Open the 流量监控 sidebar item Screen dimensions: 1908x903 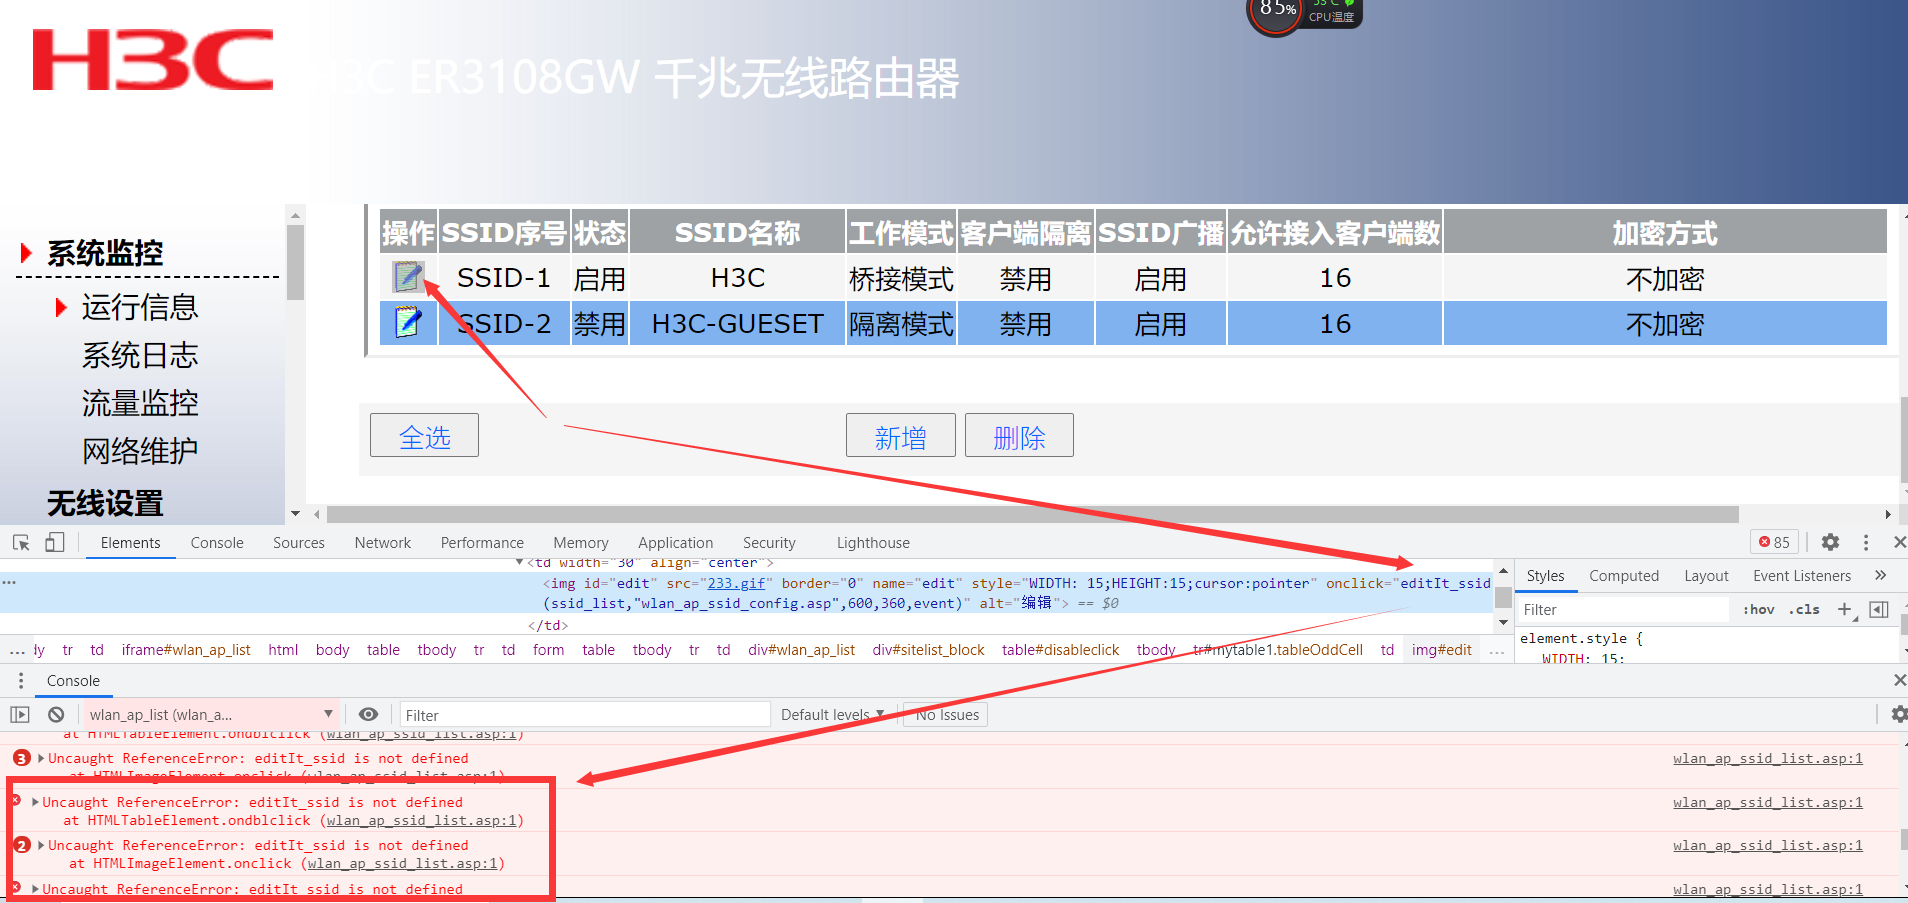point(140,403)
